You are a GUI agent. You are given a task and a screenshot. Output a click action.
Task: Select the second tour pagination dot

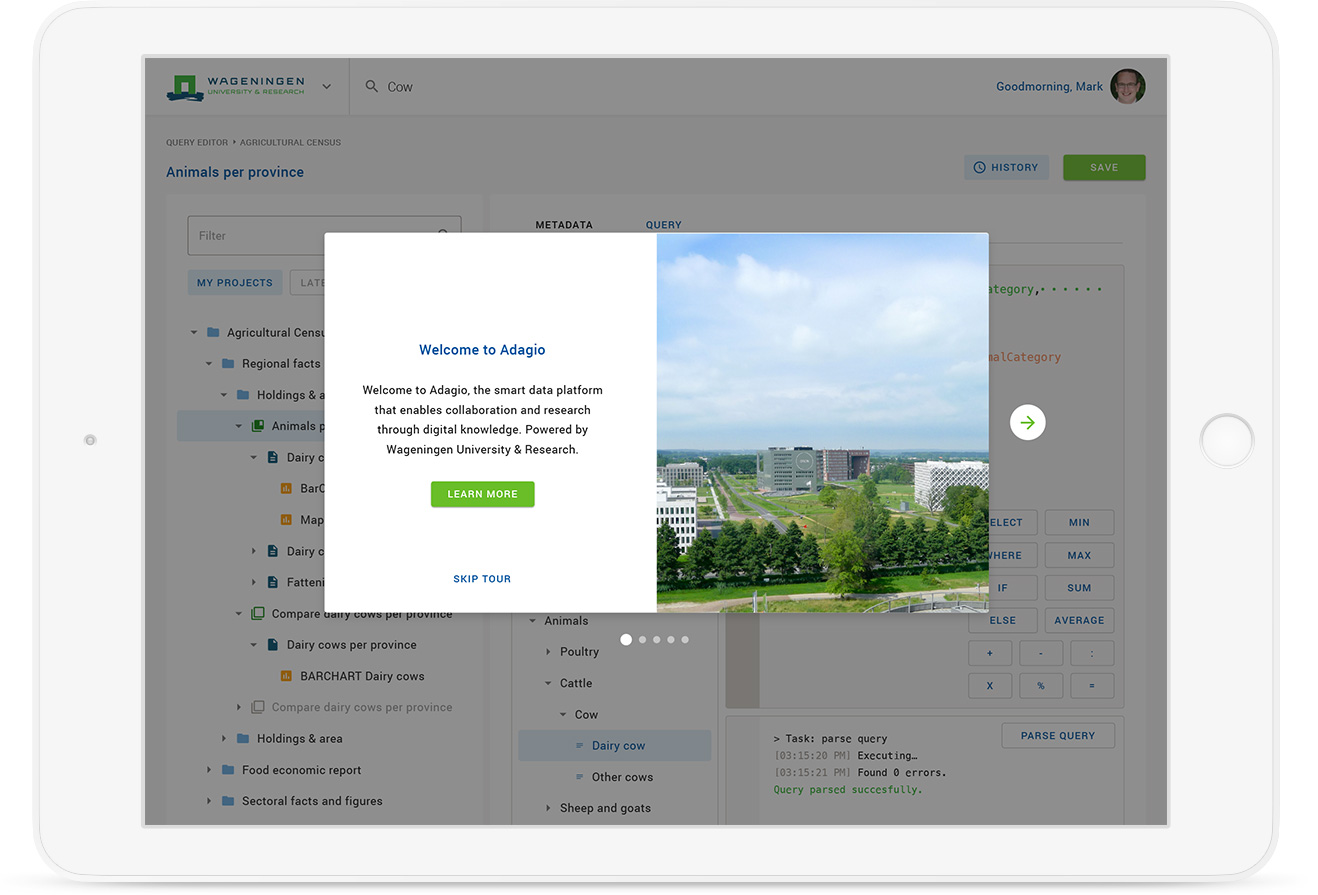click(x=642, y=639)
